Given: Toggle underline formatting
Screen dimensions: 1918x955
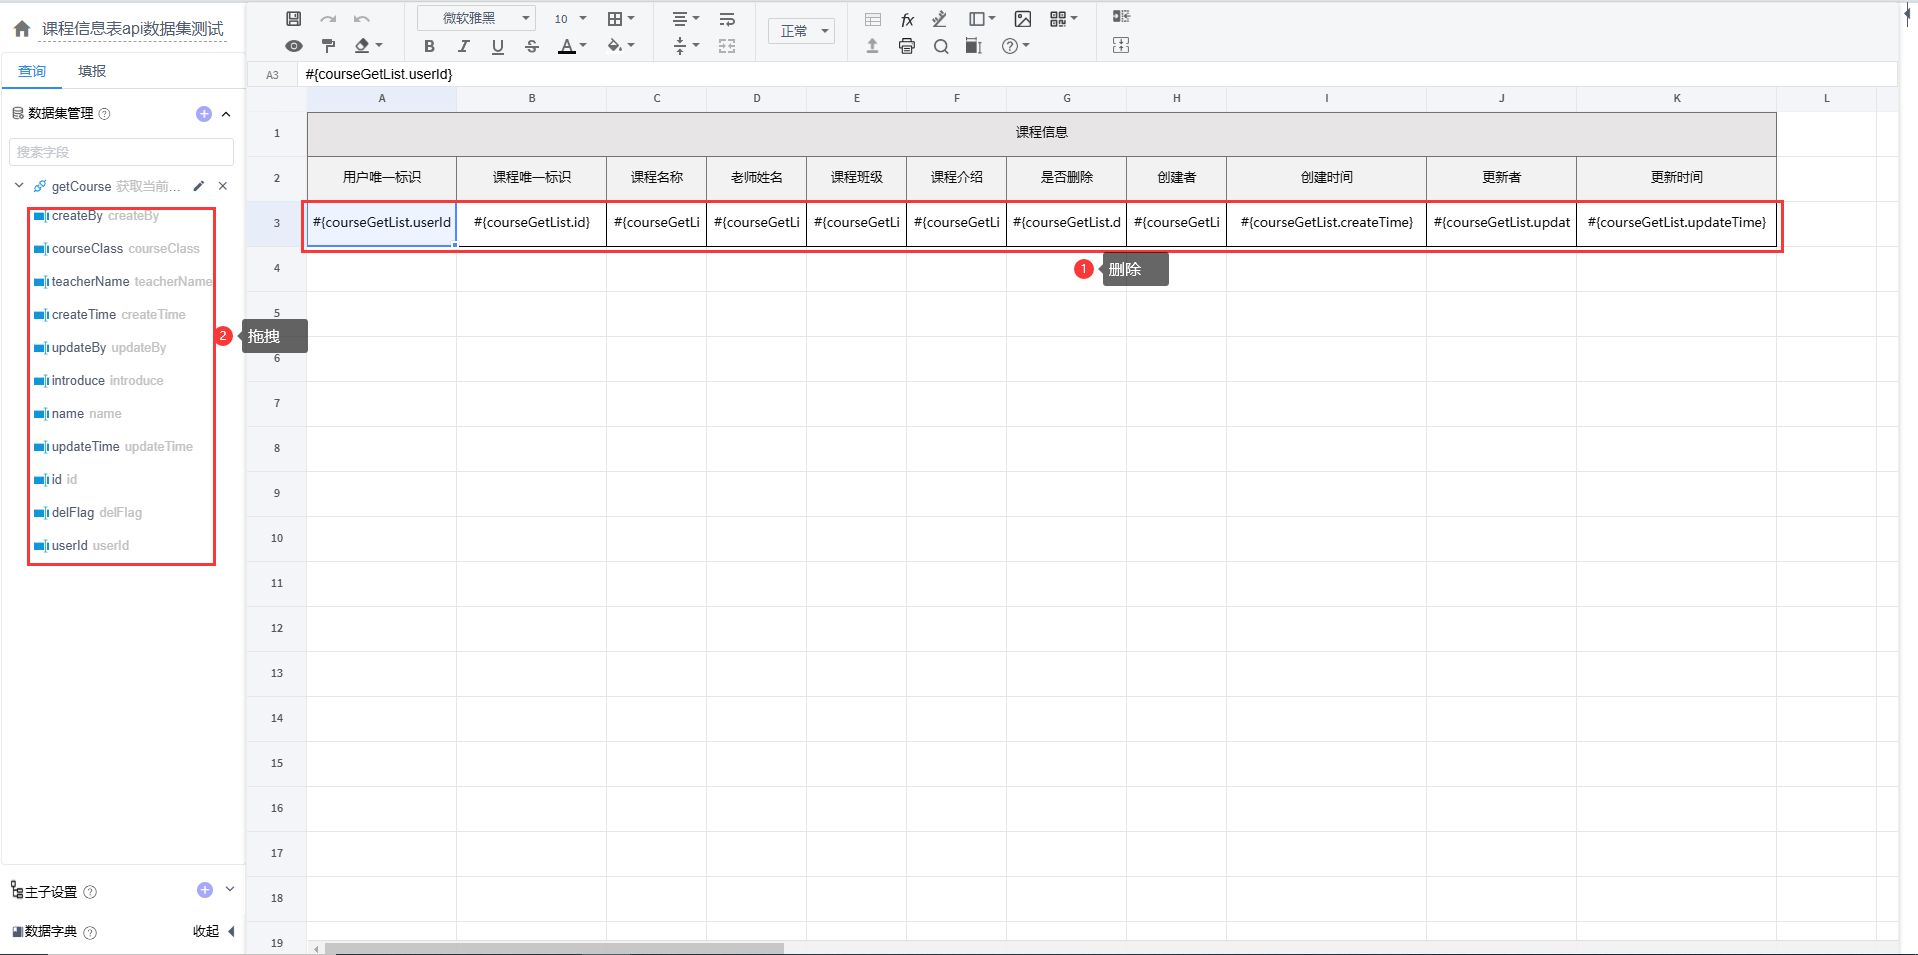Looking at the screenshot, I should (497, 46).
